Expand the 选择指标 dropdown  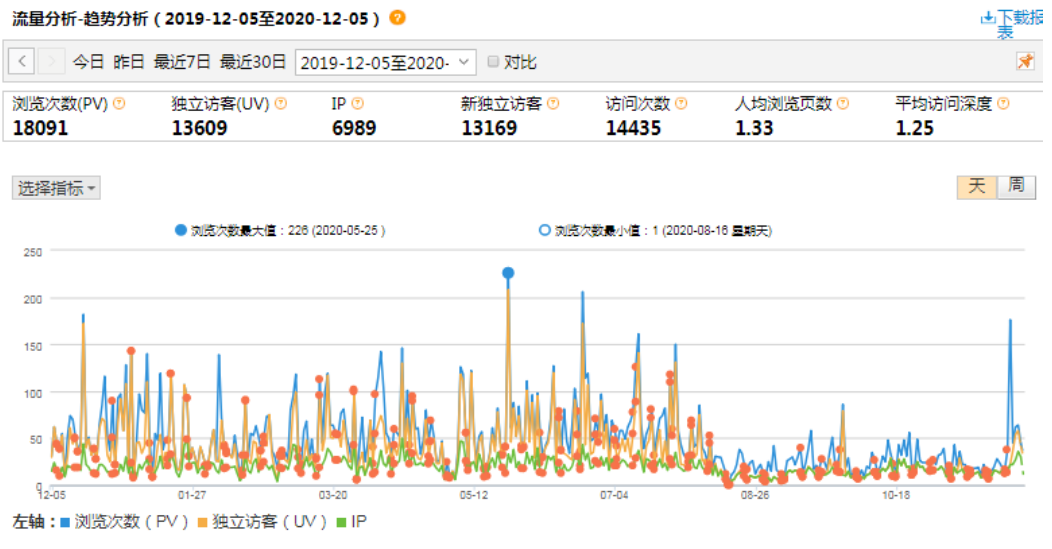click(x=56, y=188)
